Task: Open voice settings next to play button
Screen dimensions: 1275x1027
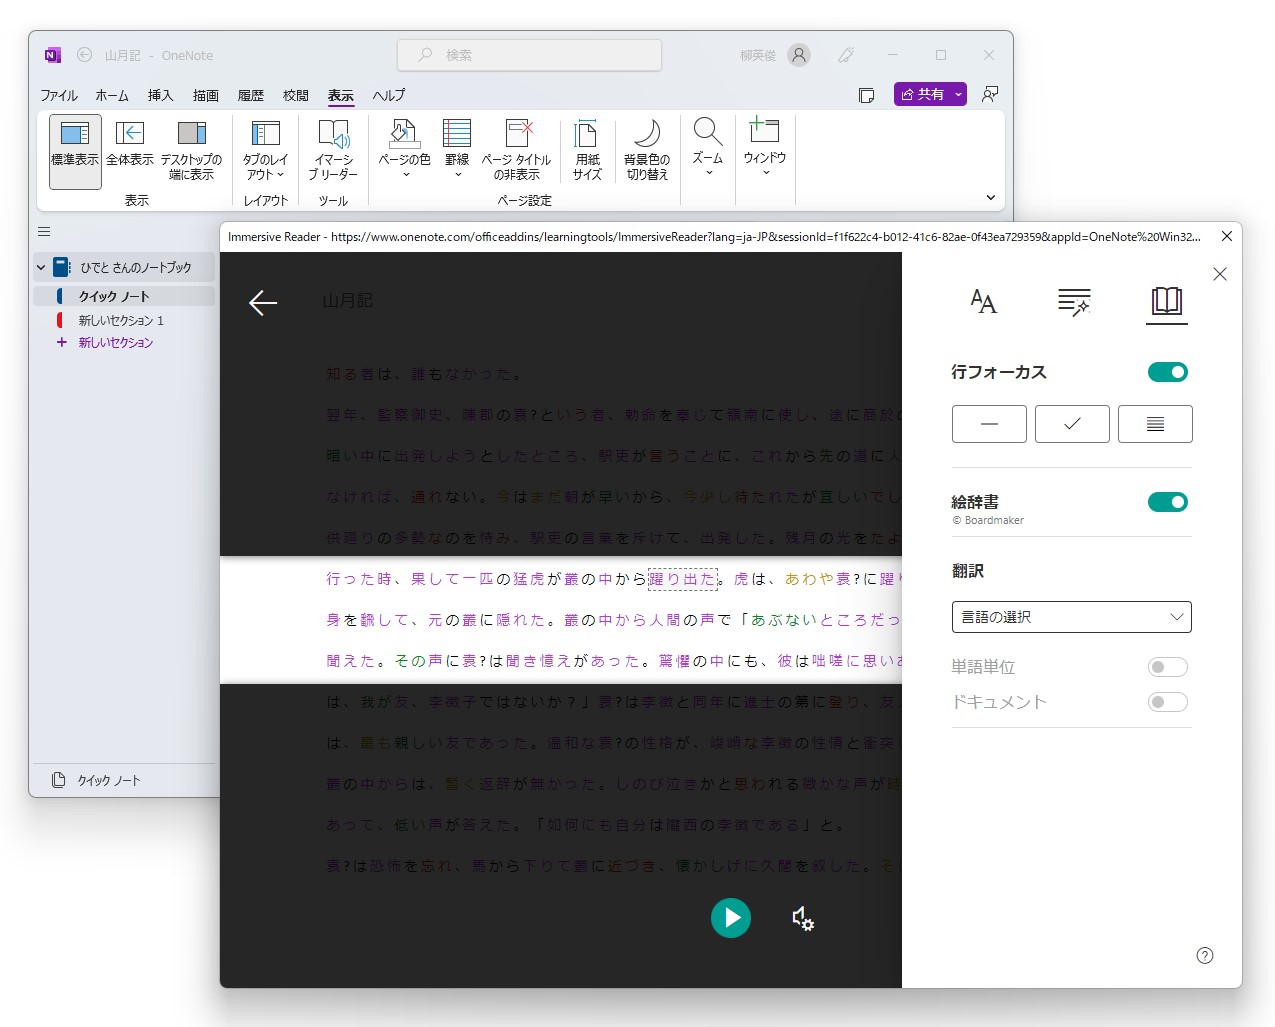Action: coord(803,918)
